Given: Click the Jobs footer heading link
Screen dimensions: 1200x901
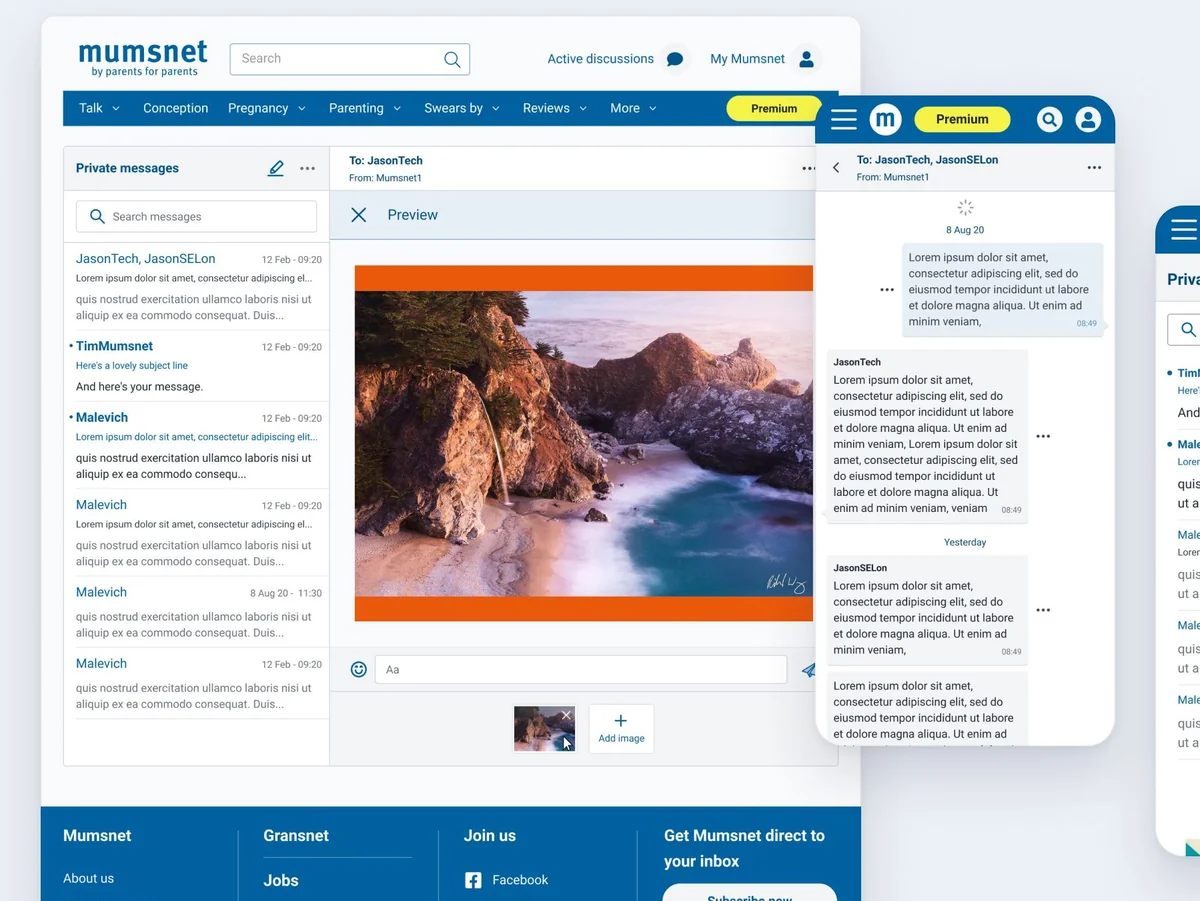Looking at the screenshot, I should tap(281, 880).
